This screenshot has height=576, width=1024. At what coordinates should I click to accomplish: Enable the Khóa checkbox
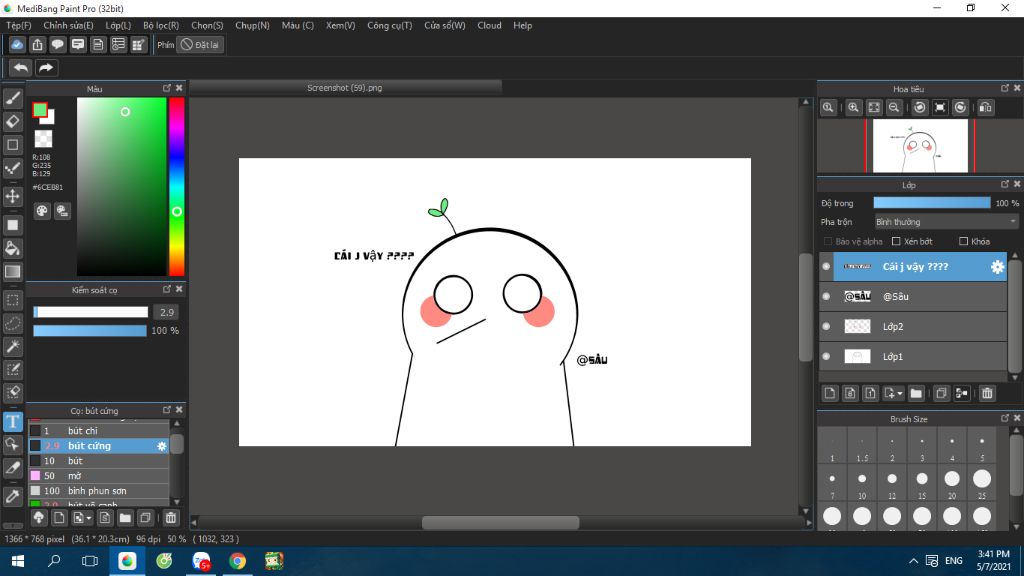coord(963,242)
